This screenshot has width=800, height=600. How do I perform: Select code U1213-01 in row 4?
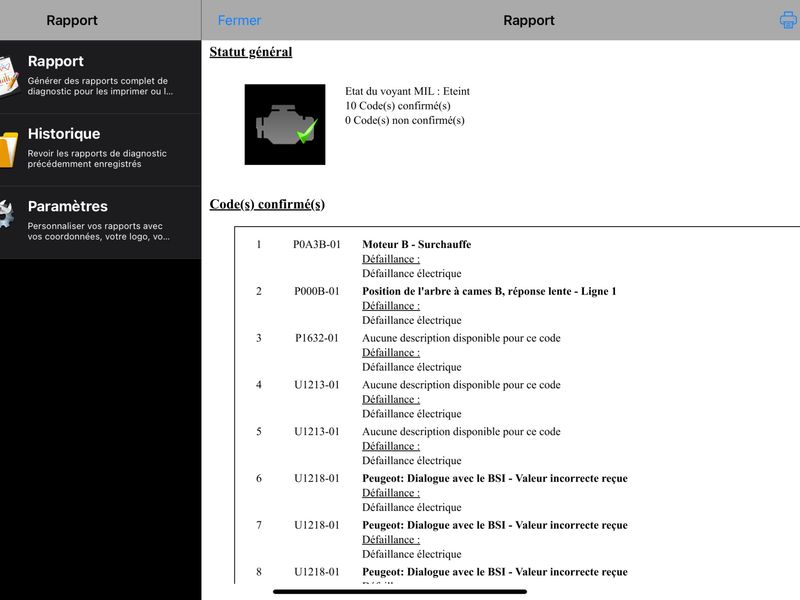tap(316, 385)
